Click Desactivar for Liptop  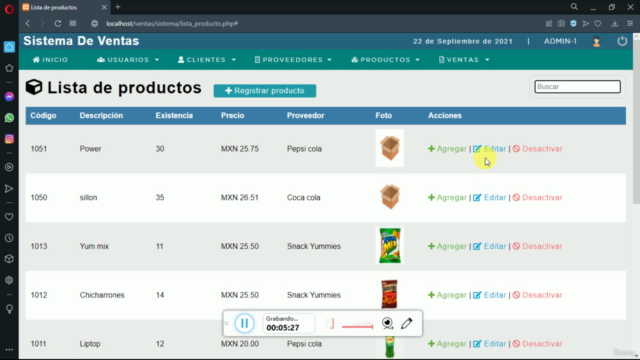coord(537,344)
